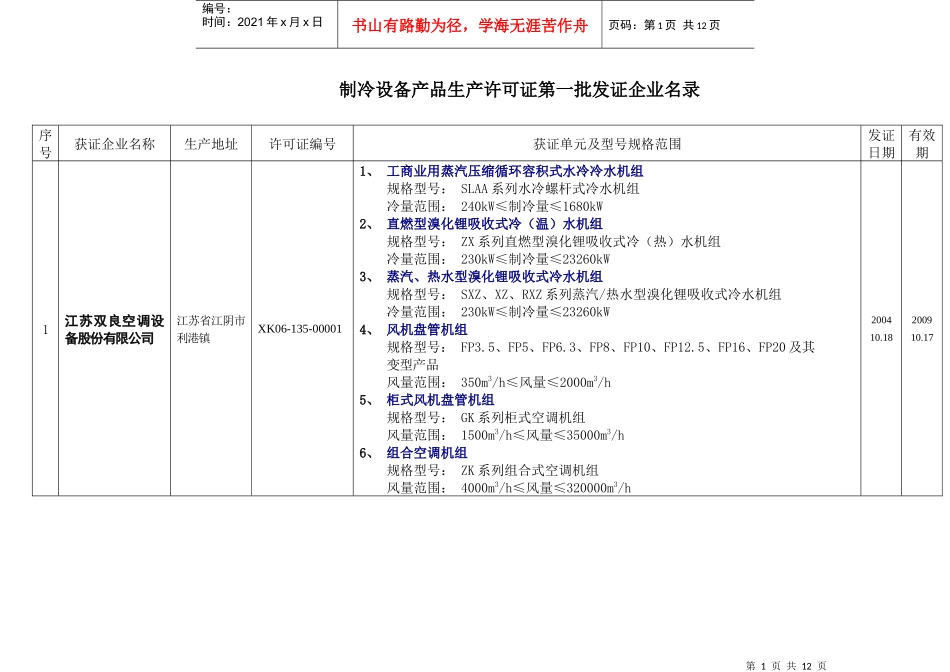Image resolution: width=950 pixels, height=672 pixels.
Task: Click the column header 有效期
Action: 922,144
